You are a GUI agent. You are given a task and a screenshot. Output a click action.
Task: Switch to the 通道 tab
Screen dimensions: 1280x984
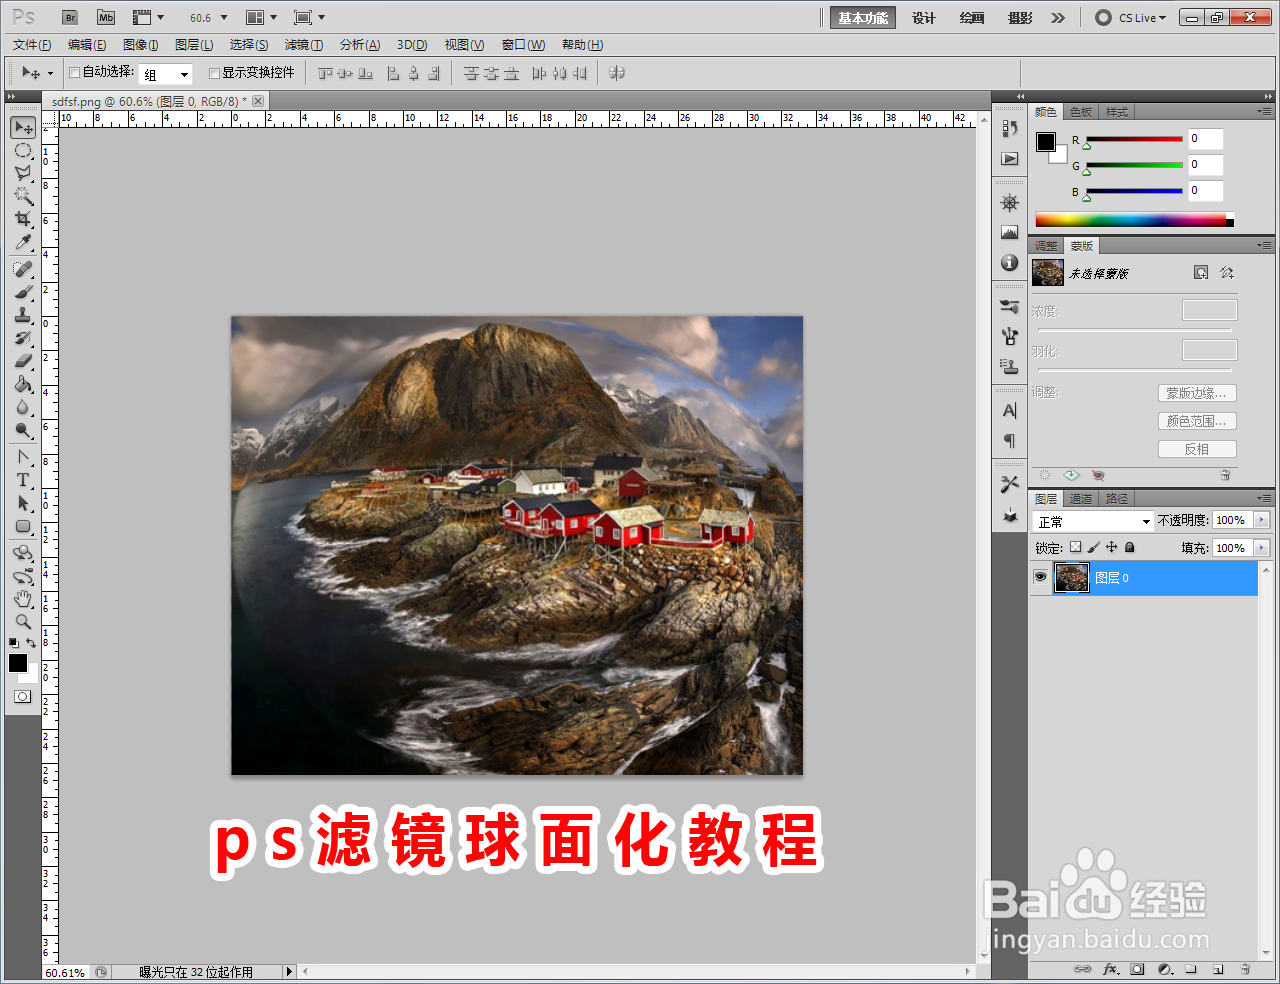click(x=1081, y=498)
